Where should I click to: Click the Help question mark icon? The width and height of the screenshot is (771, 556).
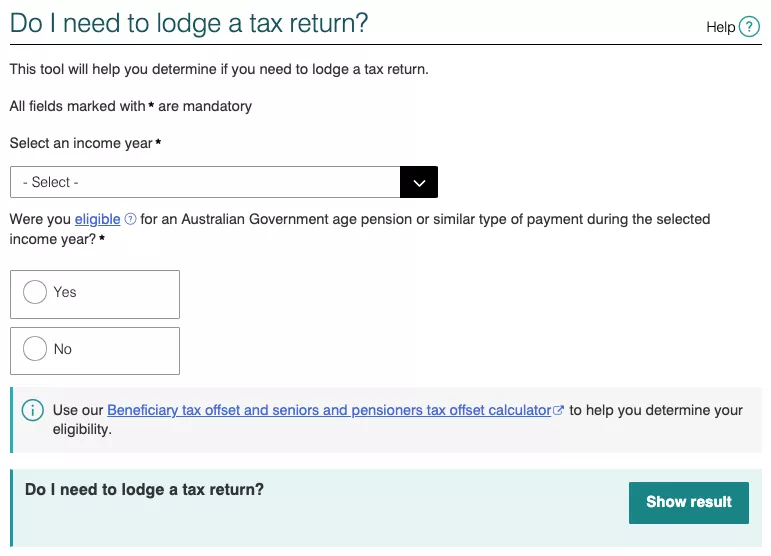coord(749,27)
